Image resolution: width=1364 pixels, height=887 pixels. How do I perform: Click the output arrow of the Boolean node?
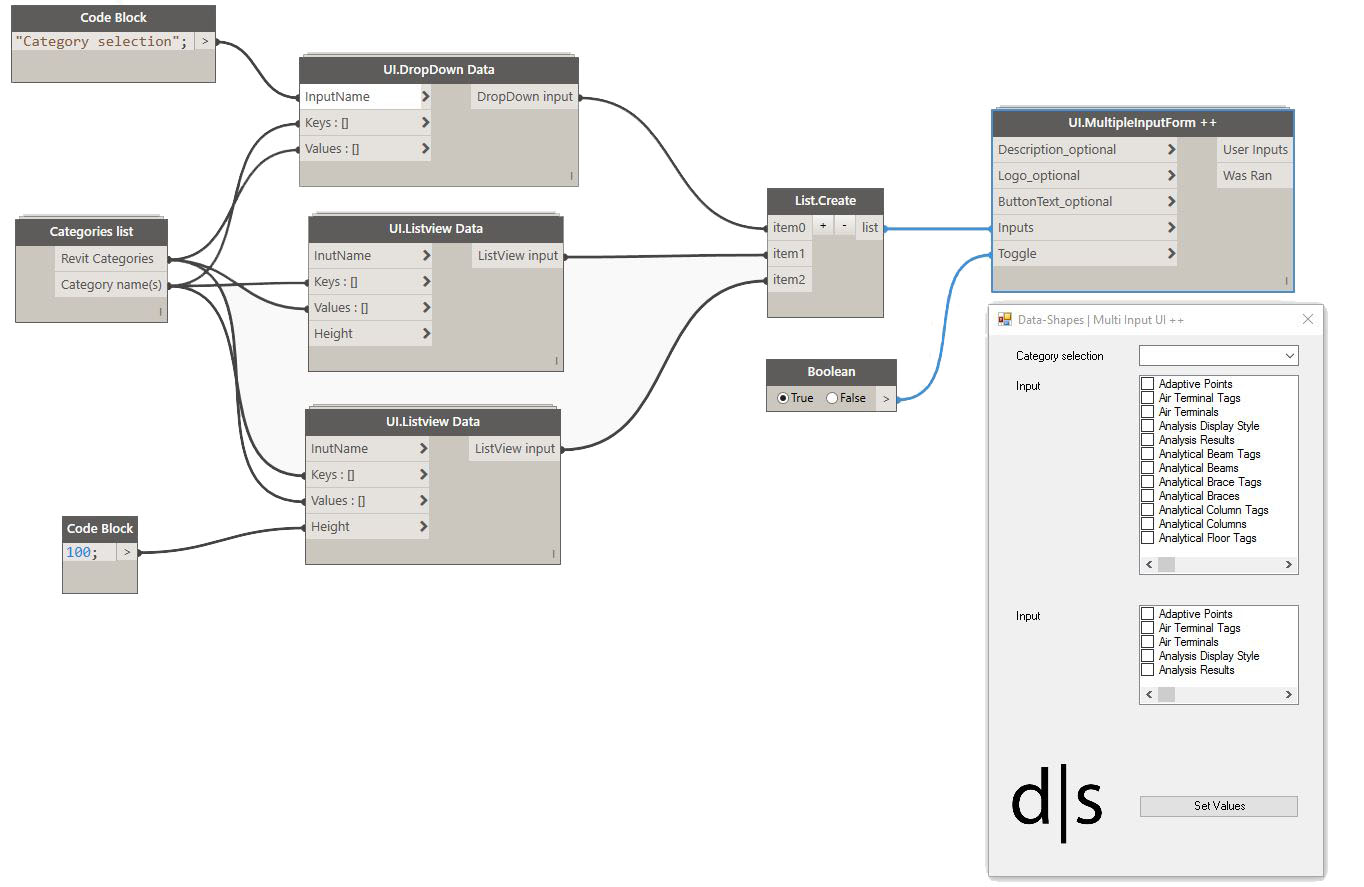click(x=886, y=398)
